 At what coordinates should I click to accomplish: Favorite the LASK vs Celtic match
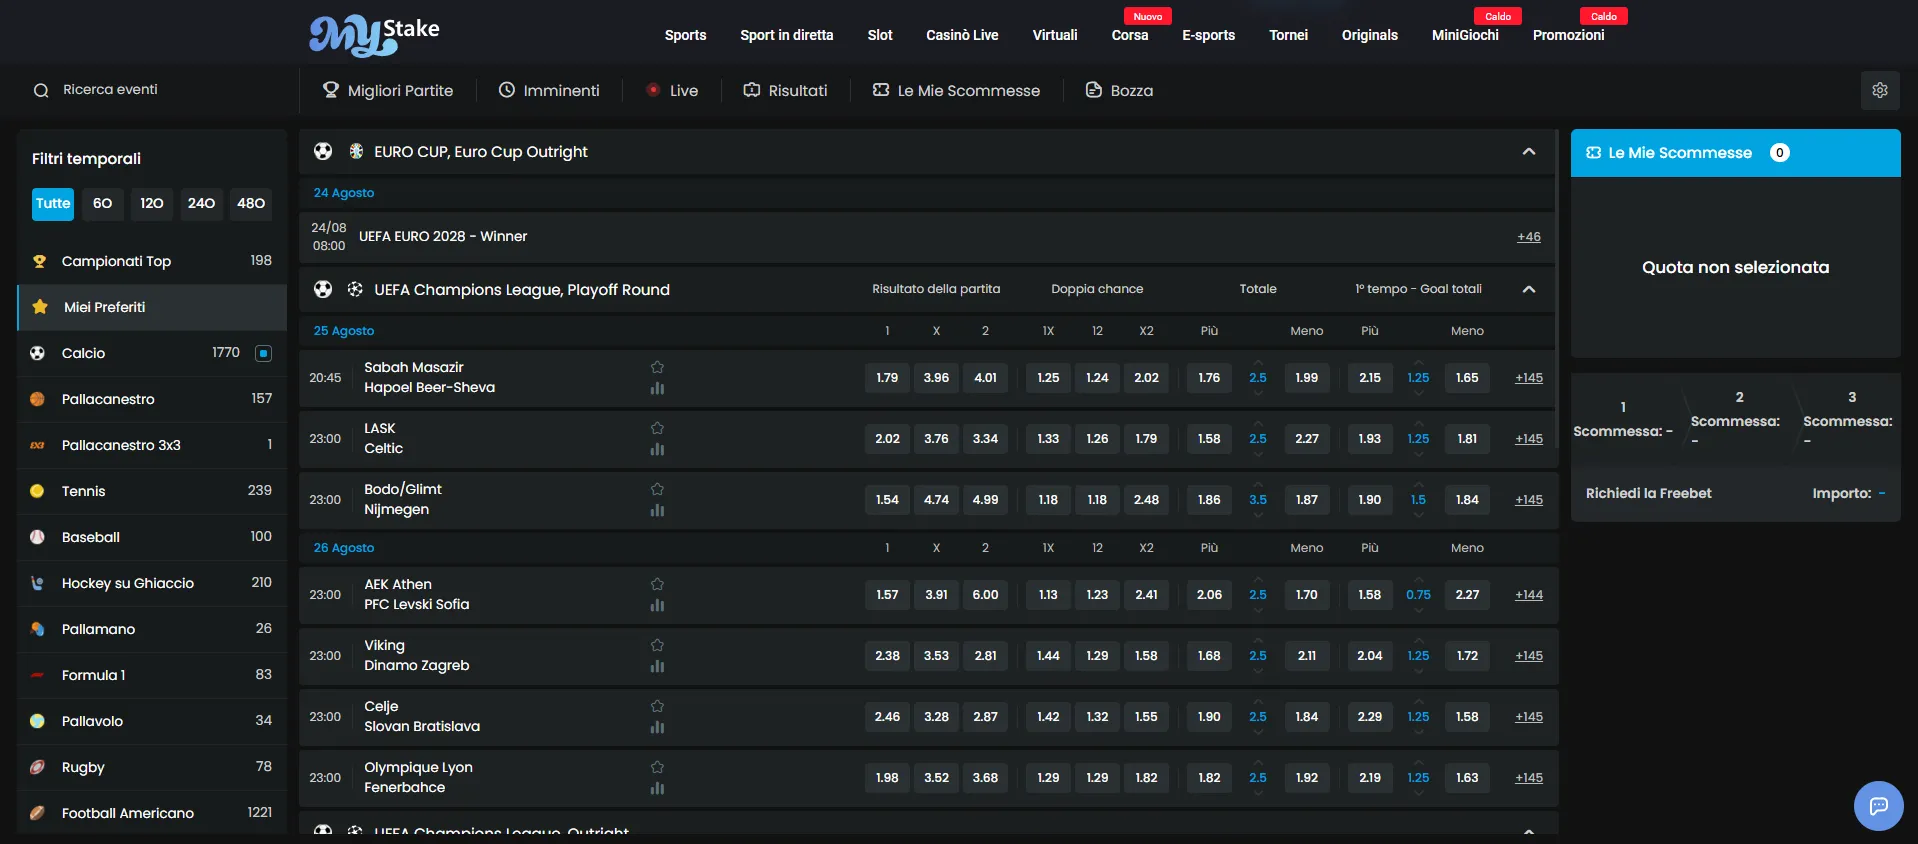coord(657,428)
